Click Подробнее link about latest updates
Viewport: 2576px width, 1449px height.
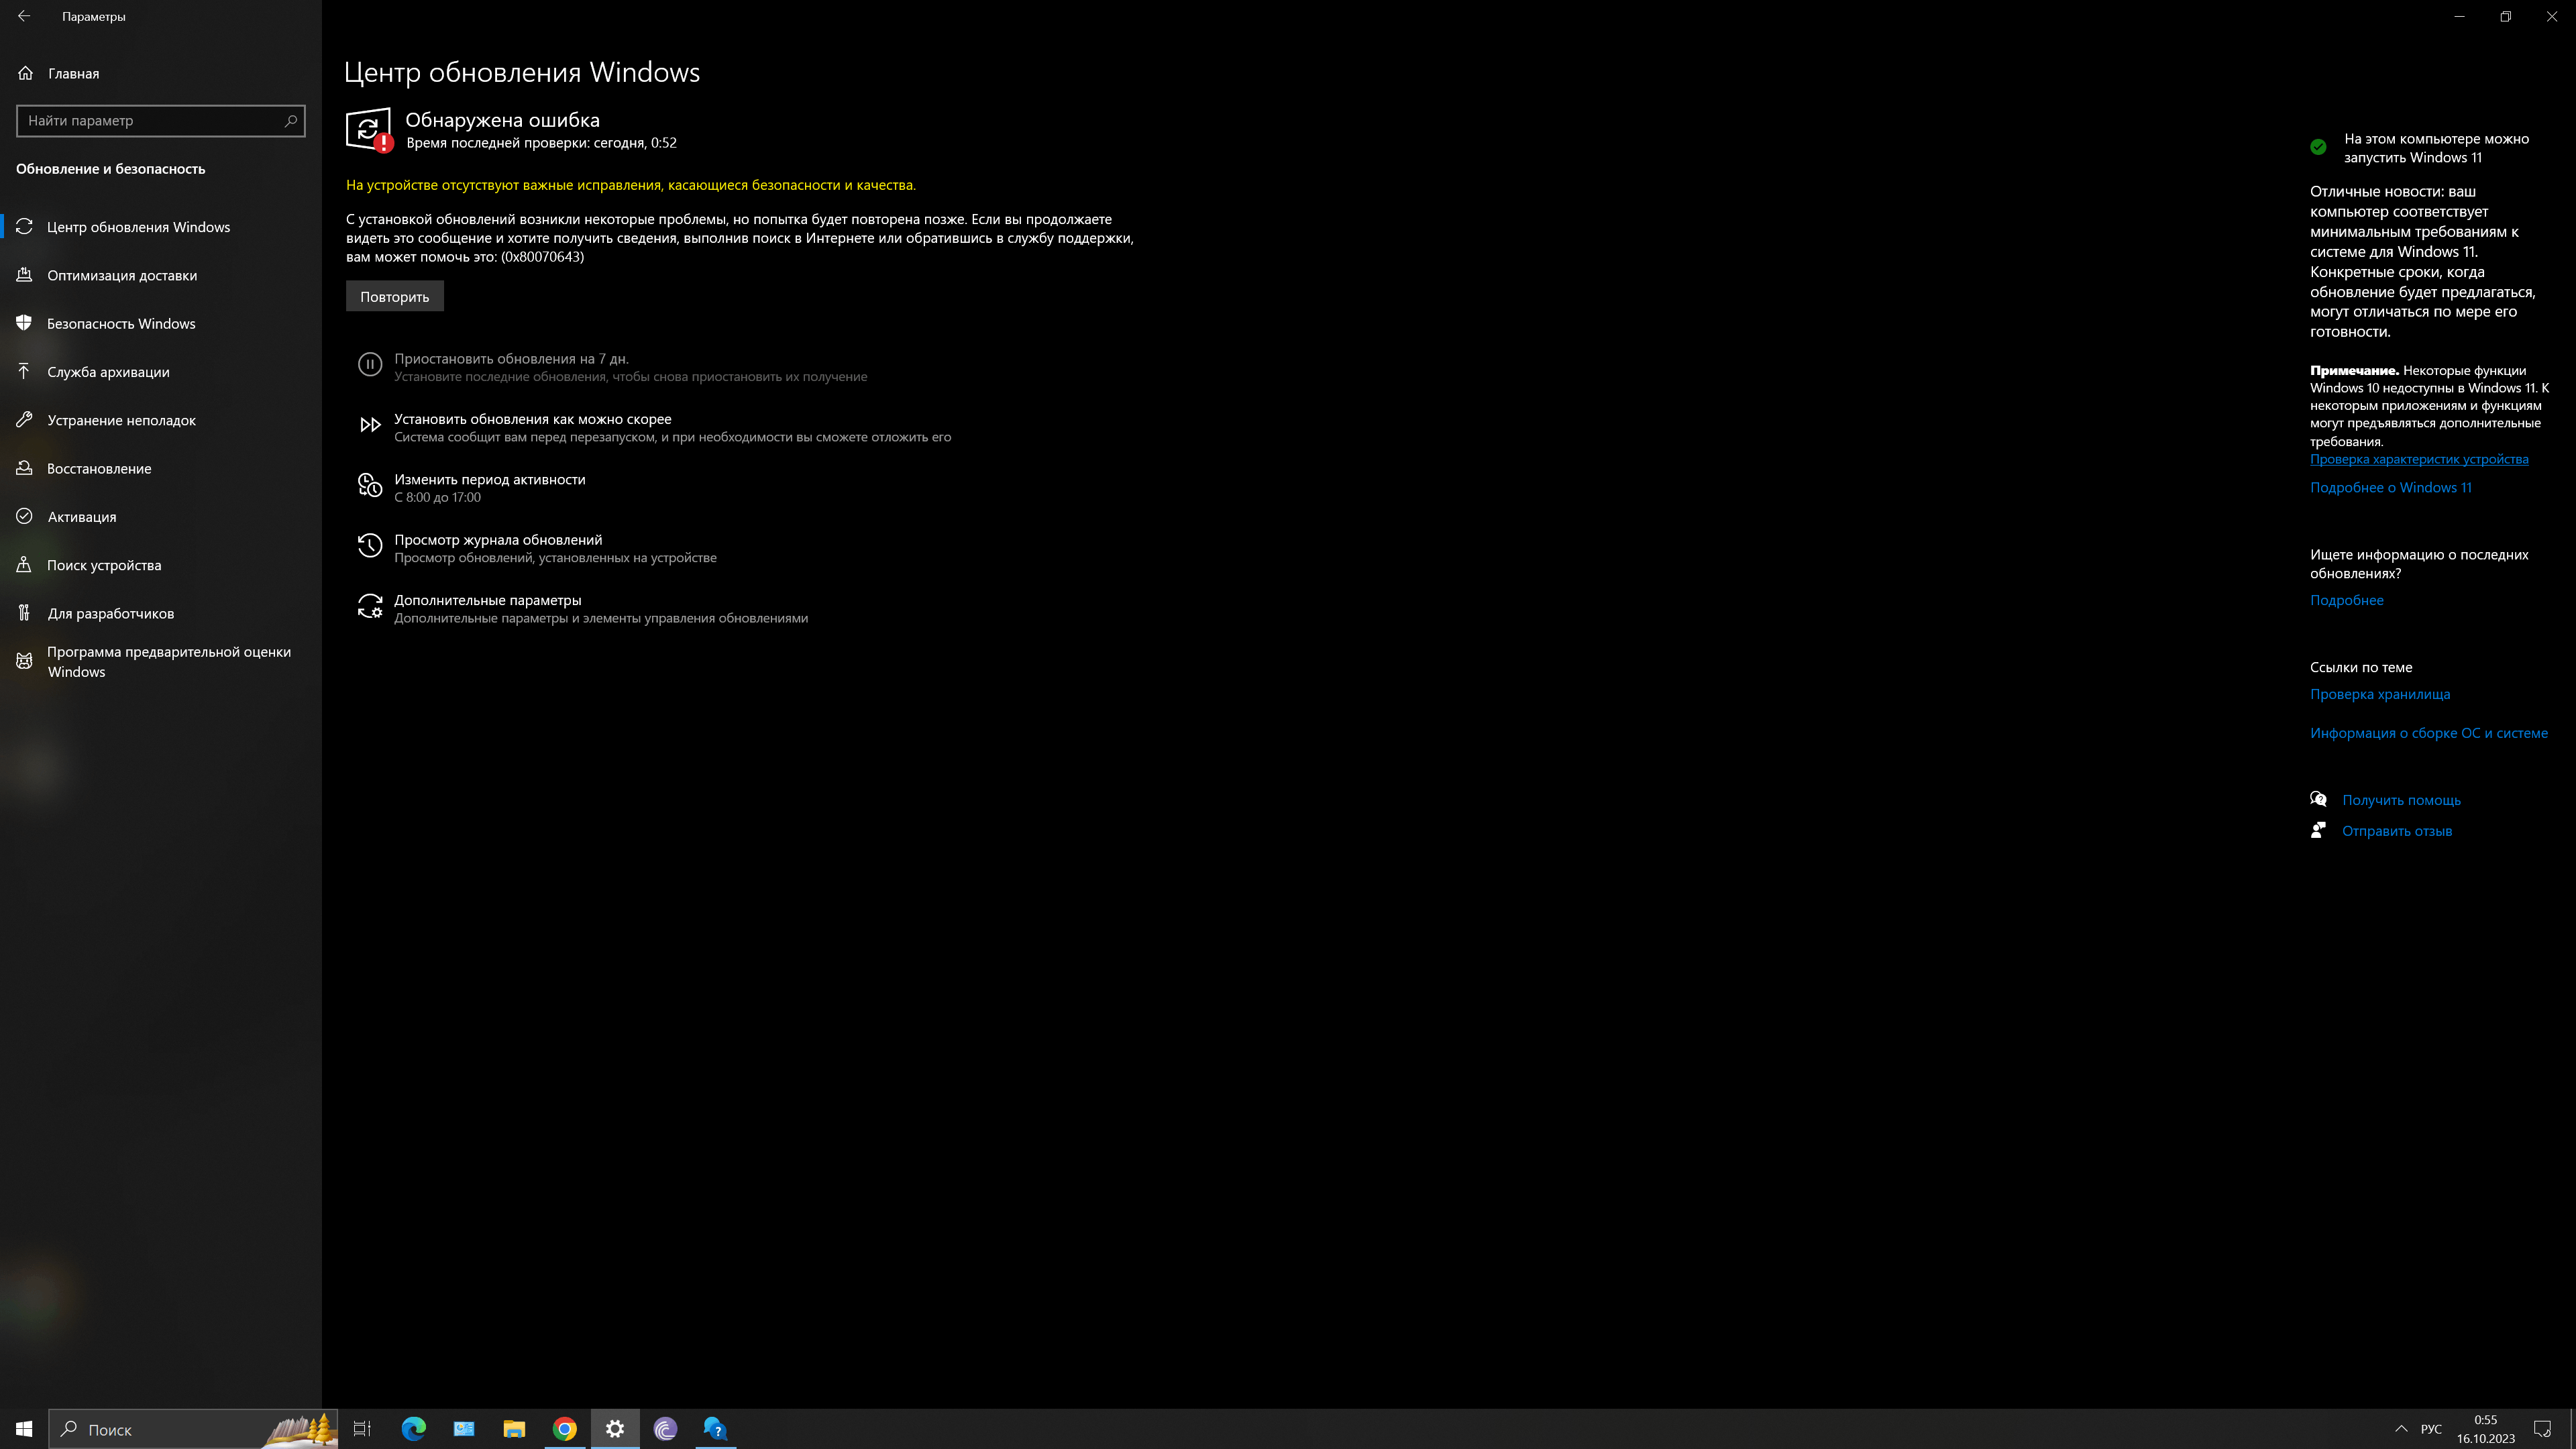click(x=2347, y=600)
